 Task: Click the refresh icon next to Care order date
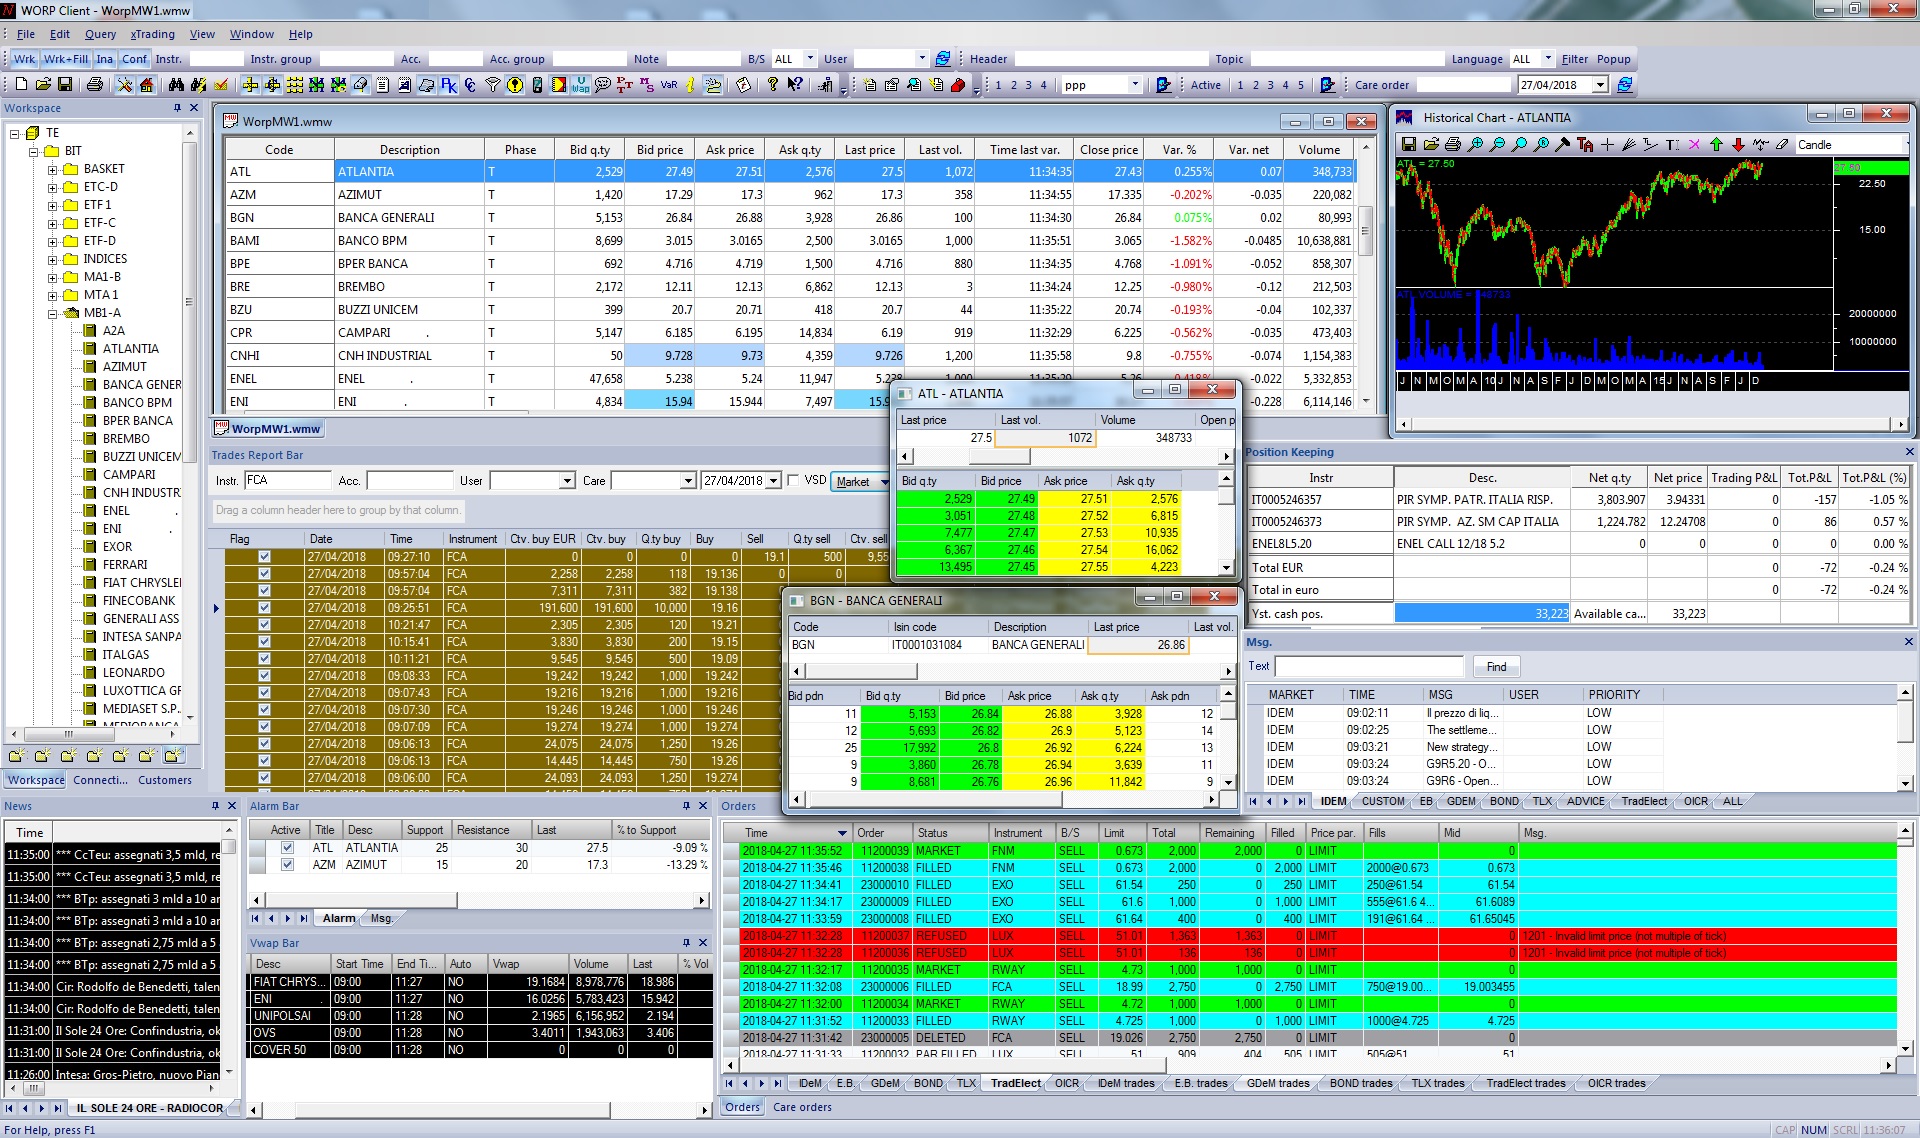[1624, 85]
